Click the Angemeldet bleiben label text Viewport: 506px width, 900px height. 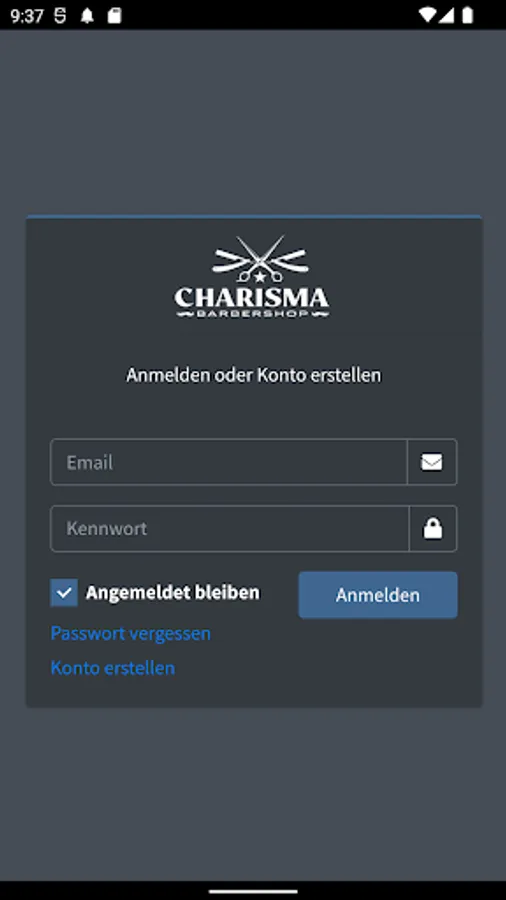pos(173,592)
